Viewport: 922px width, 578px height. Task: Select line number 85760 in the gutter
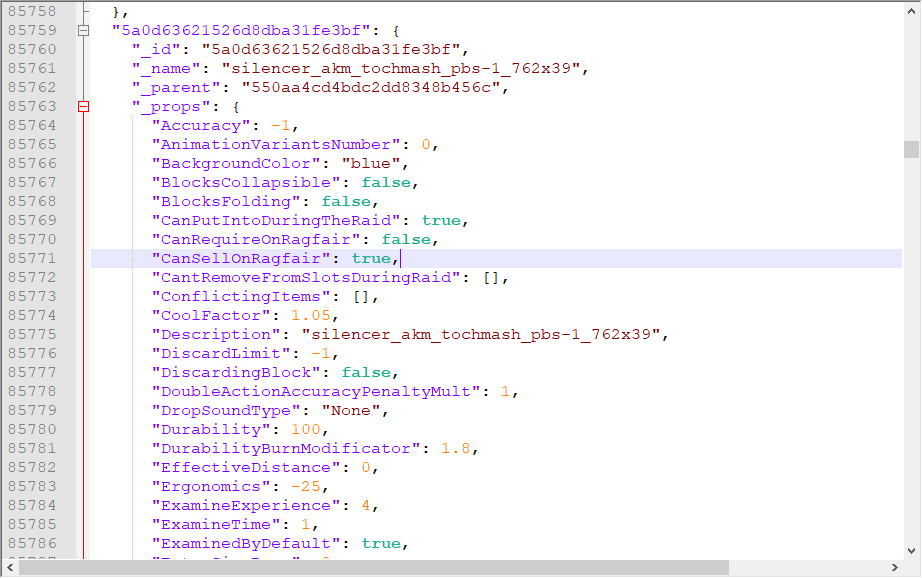[x=32, y=50]
